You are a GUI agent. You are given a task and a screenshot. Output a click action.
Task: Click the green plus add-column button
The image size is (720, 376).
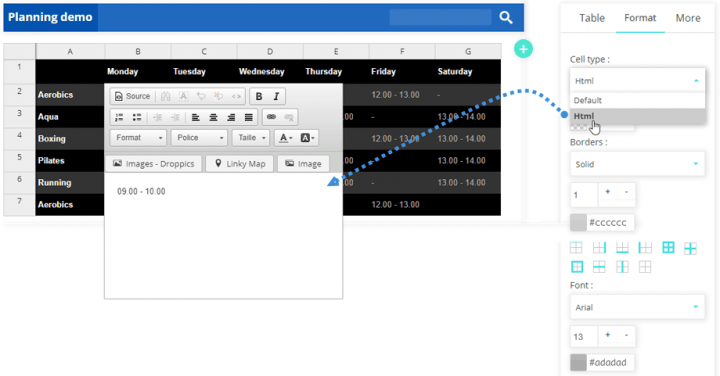click(x=523, y=49)
